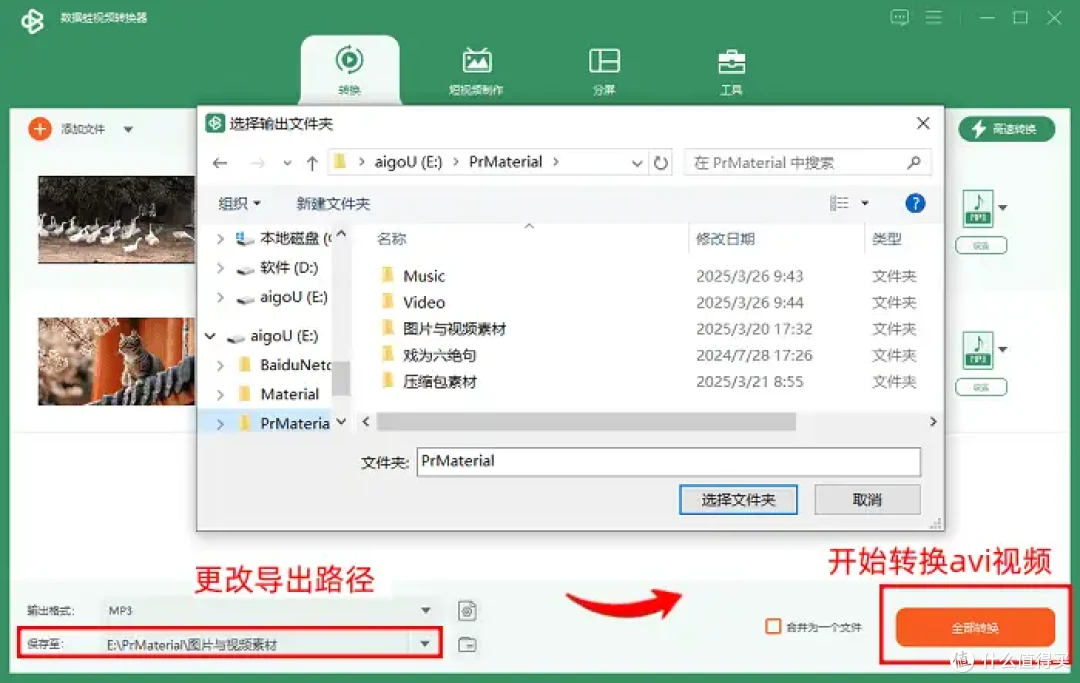Select the 压缩包素材 folder
The image size is (1080, 683).
[x=439, y=381]
